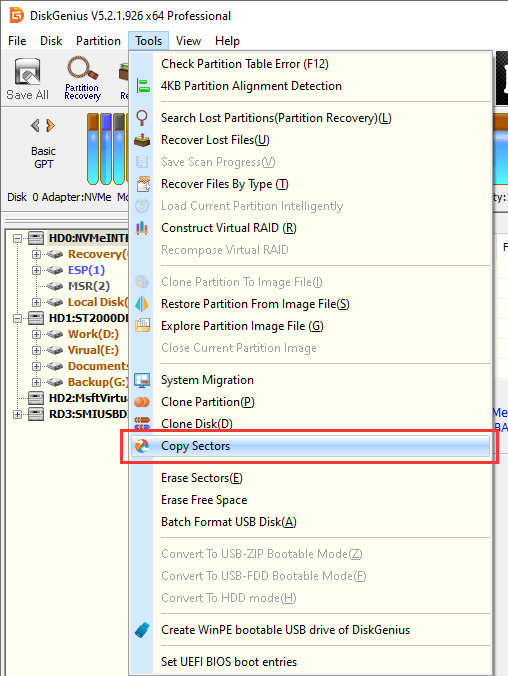Click the HD2 MsftVirtual disk icon
The width and height of the screenshot is (508, 676).
pos(36,398)
